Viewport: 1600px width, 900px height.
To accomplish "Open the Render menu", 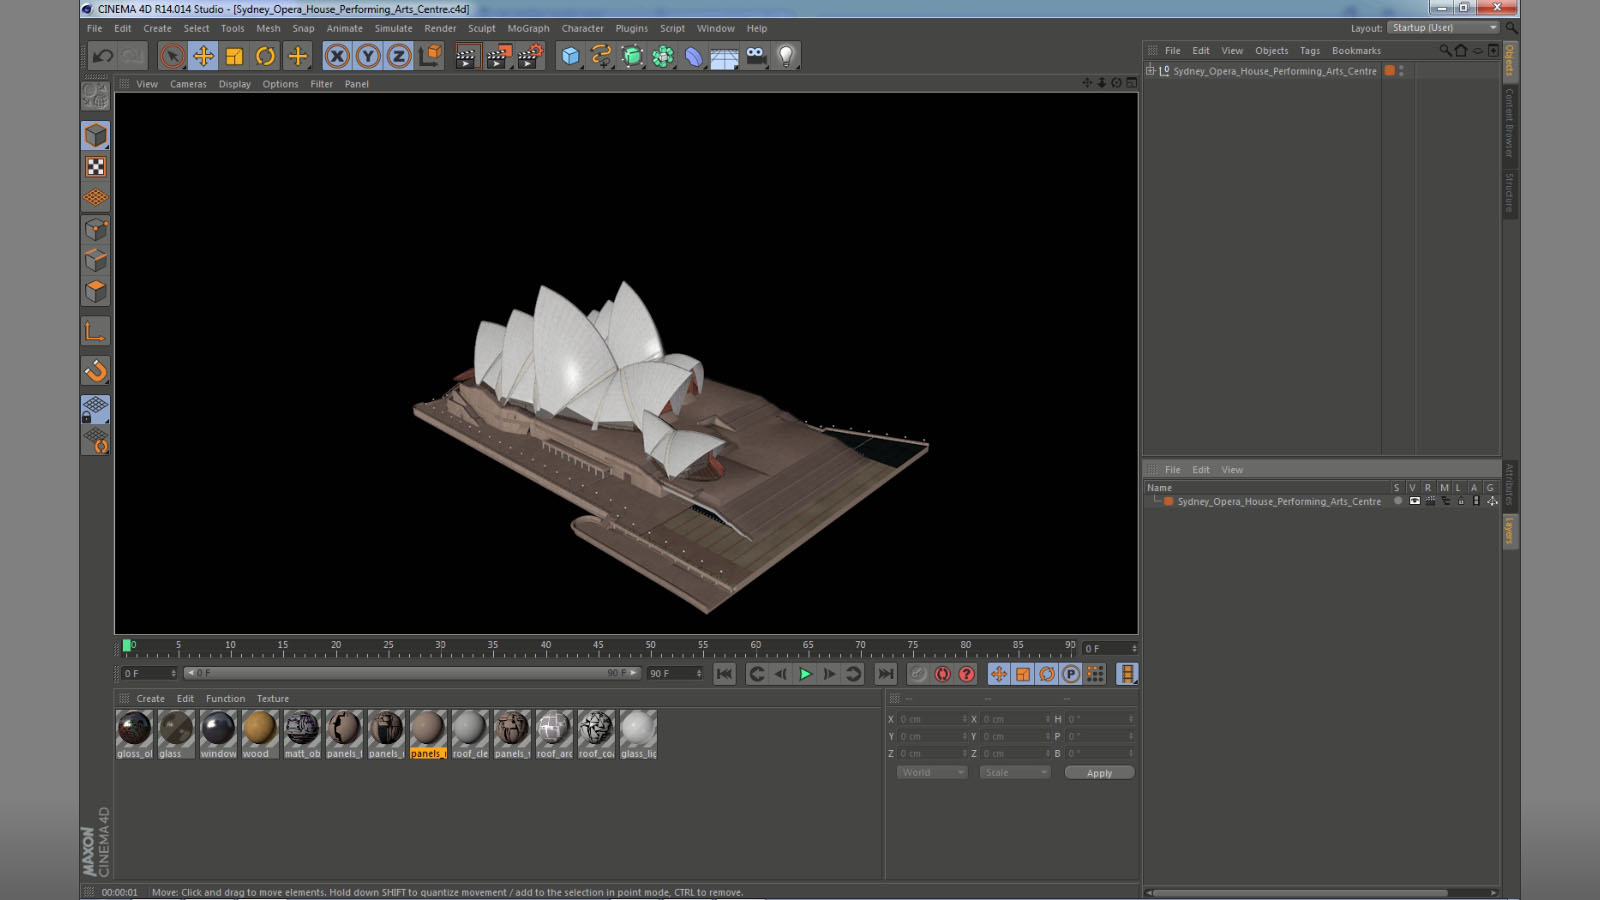I will coord(440,28).
